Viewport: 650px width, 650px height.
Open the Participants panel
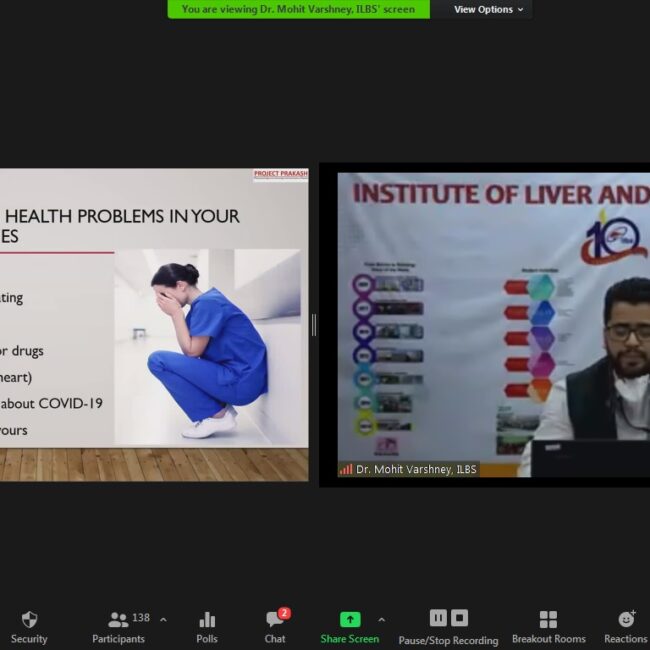(x=118, y=620)
